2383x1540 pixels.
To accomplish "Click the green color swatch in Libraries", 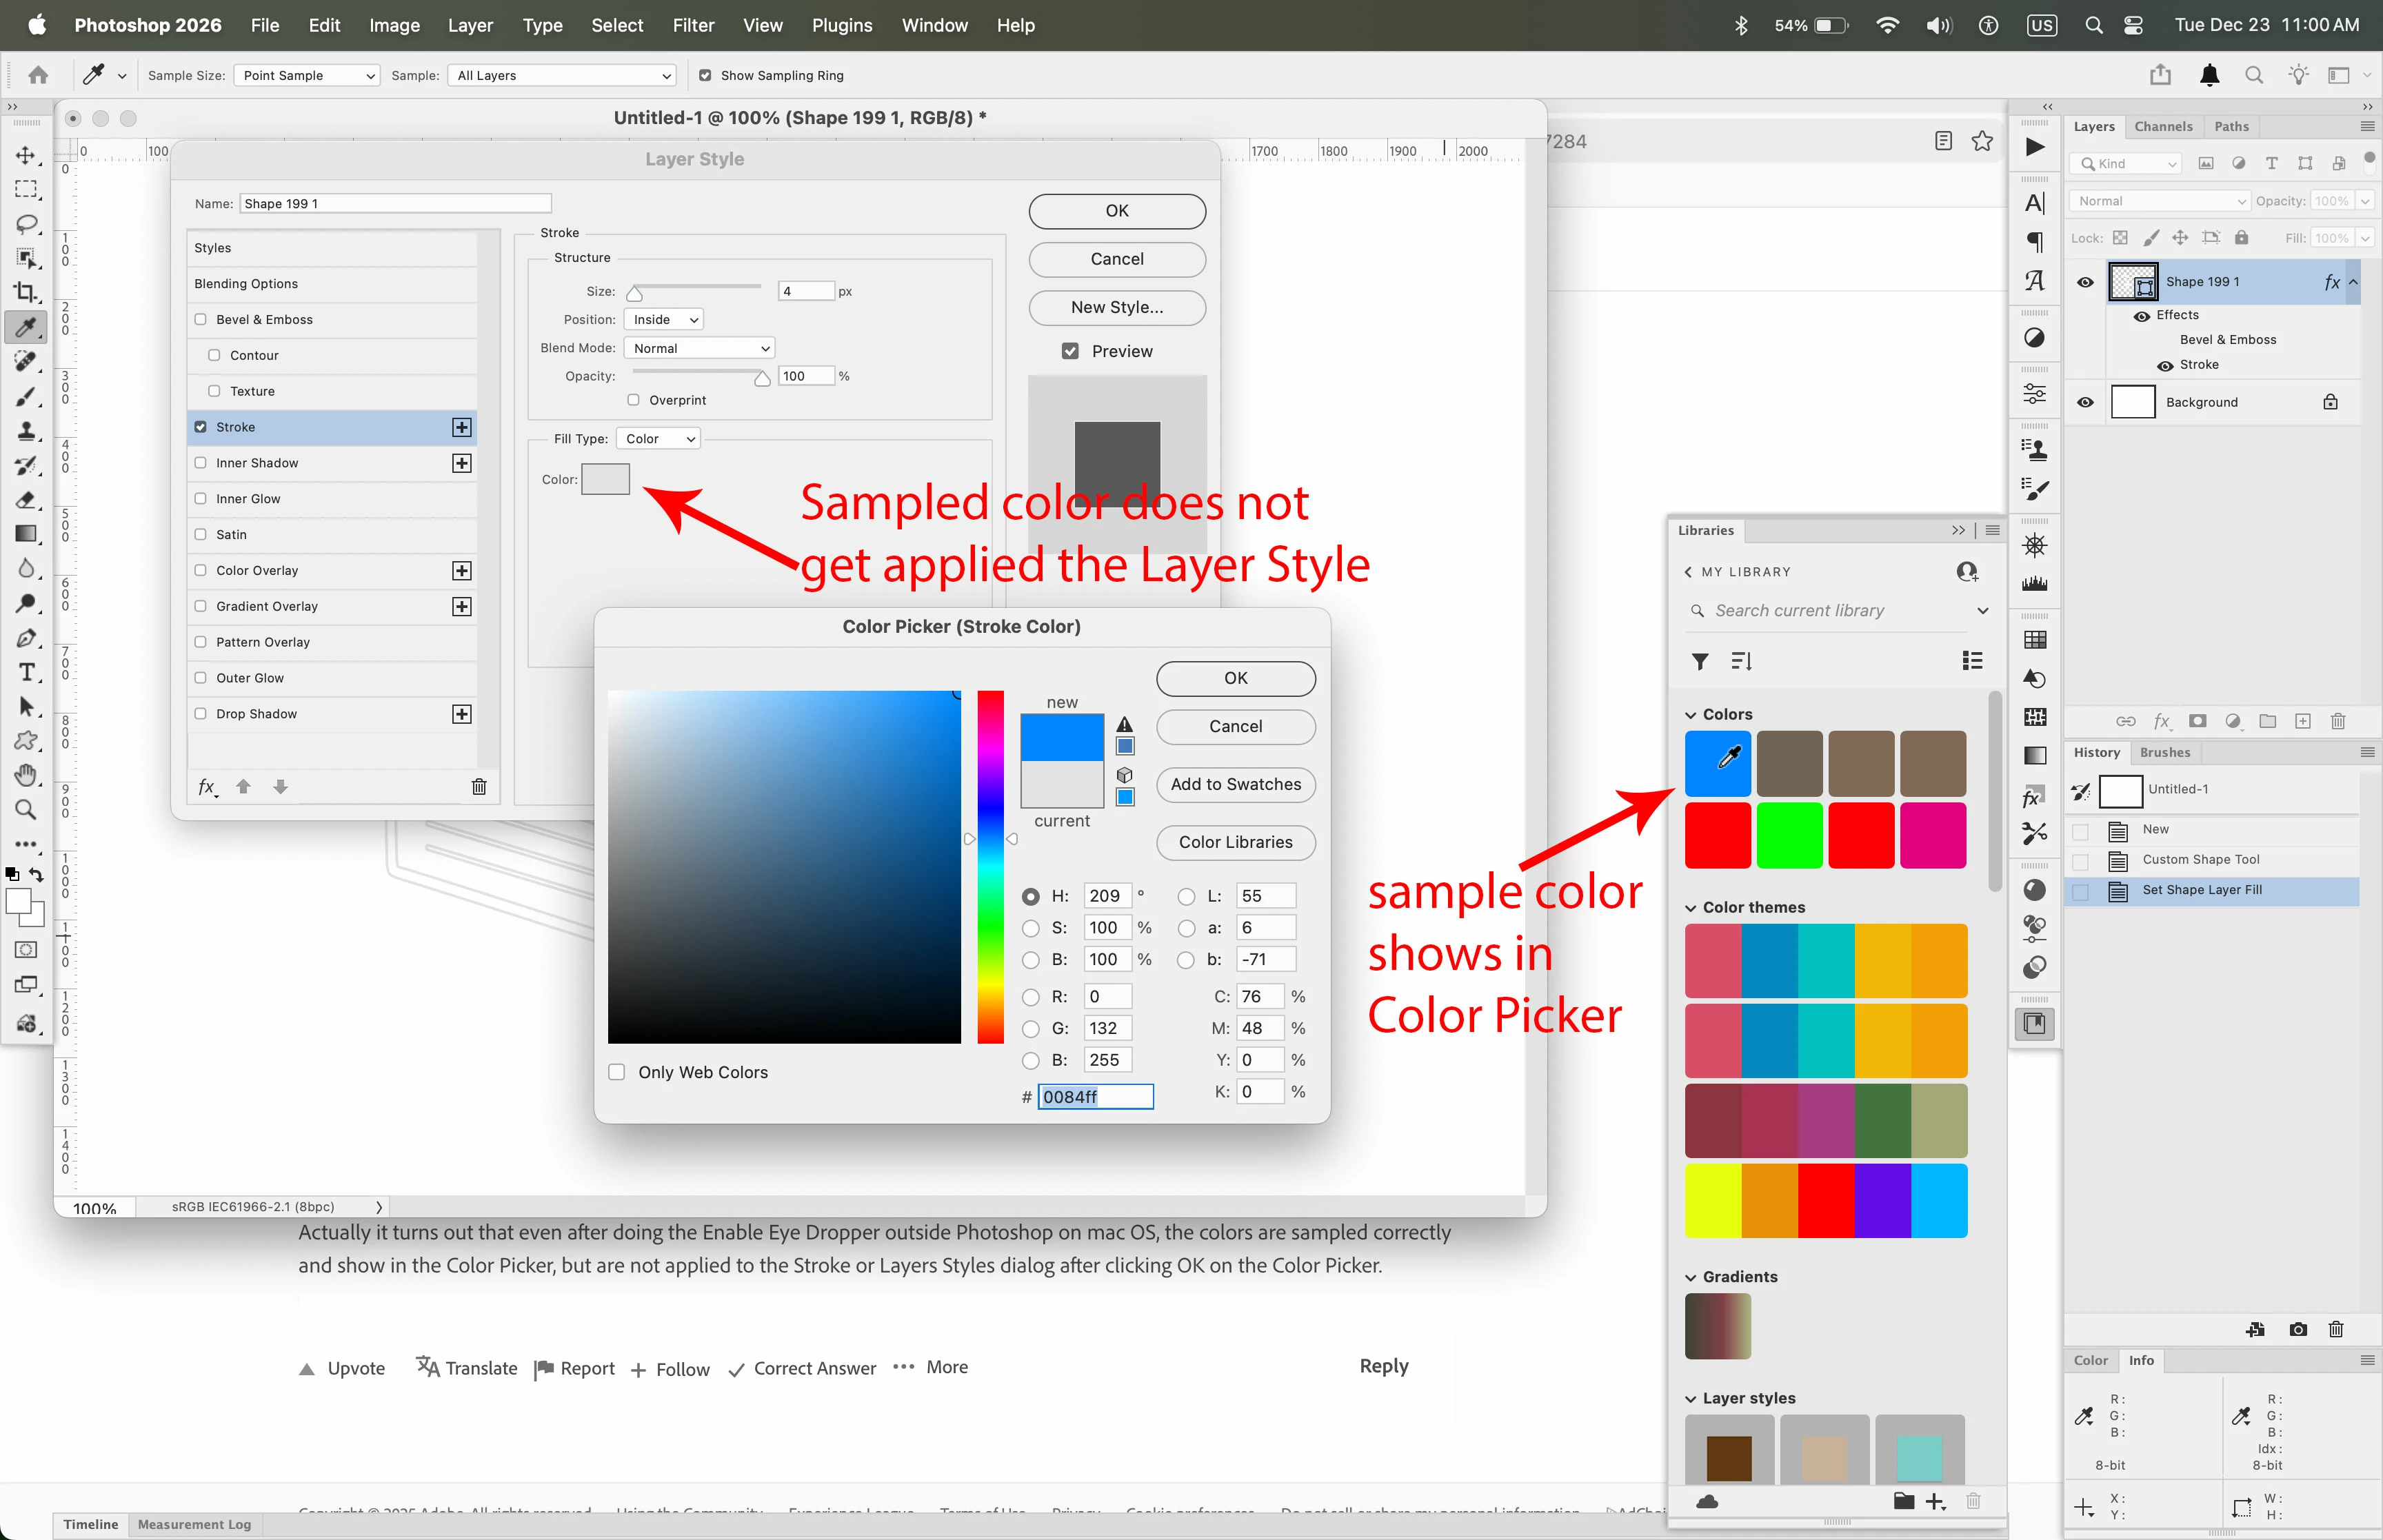I will tap(1789, 835).
